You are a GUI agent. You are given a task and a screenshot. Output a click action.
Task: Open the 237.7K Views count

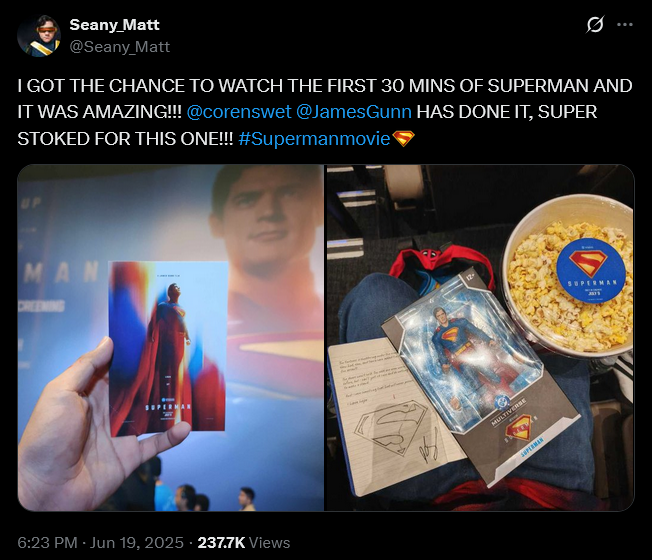tap(244, 543)
